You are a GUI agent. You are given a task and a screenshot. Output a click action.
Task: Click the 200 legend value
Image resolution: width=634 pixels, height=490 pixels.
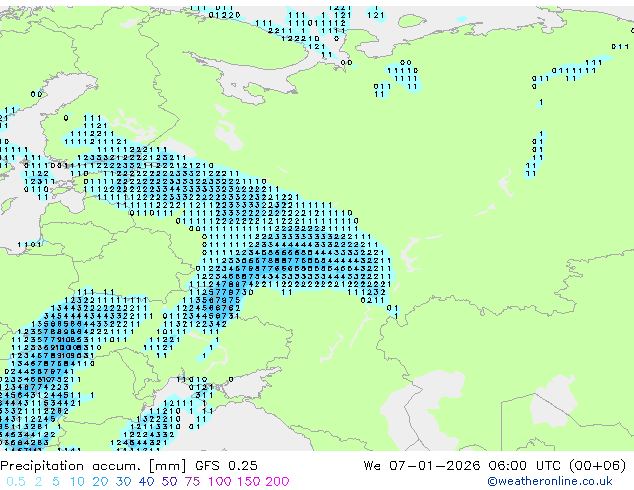coord(277,482)
